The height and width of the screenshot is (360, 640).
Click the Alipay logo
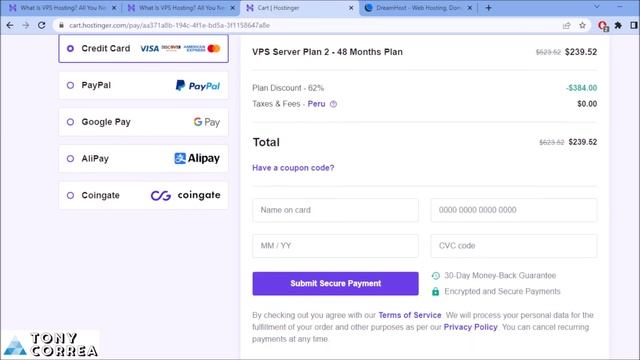tap(197, 158)
